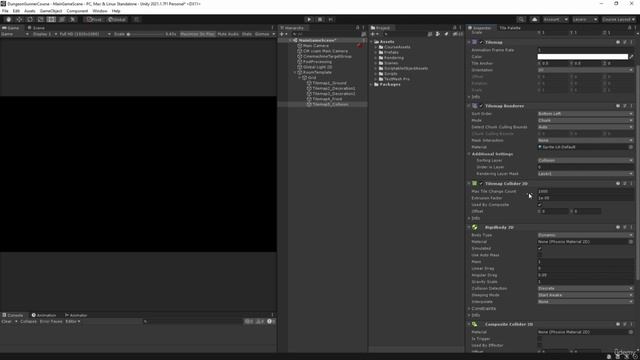This screenshot has width=640, height=360.
Task: Open the Sorting Layer dropdown
Action: pyautogui.click(x=585, y=160)
